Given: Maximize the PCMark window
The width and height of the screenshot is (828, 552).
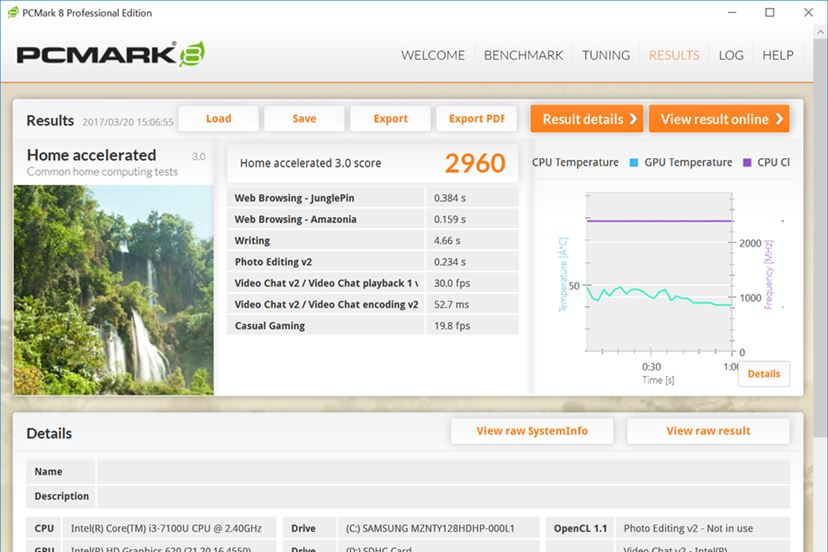Looking at the screenshot, I should click(770, 12).
